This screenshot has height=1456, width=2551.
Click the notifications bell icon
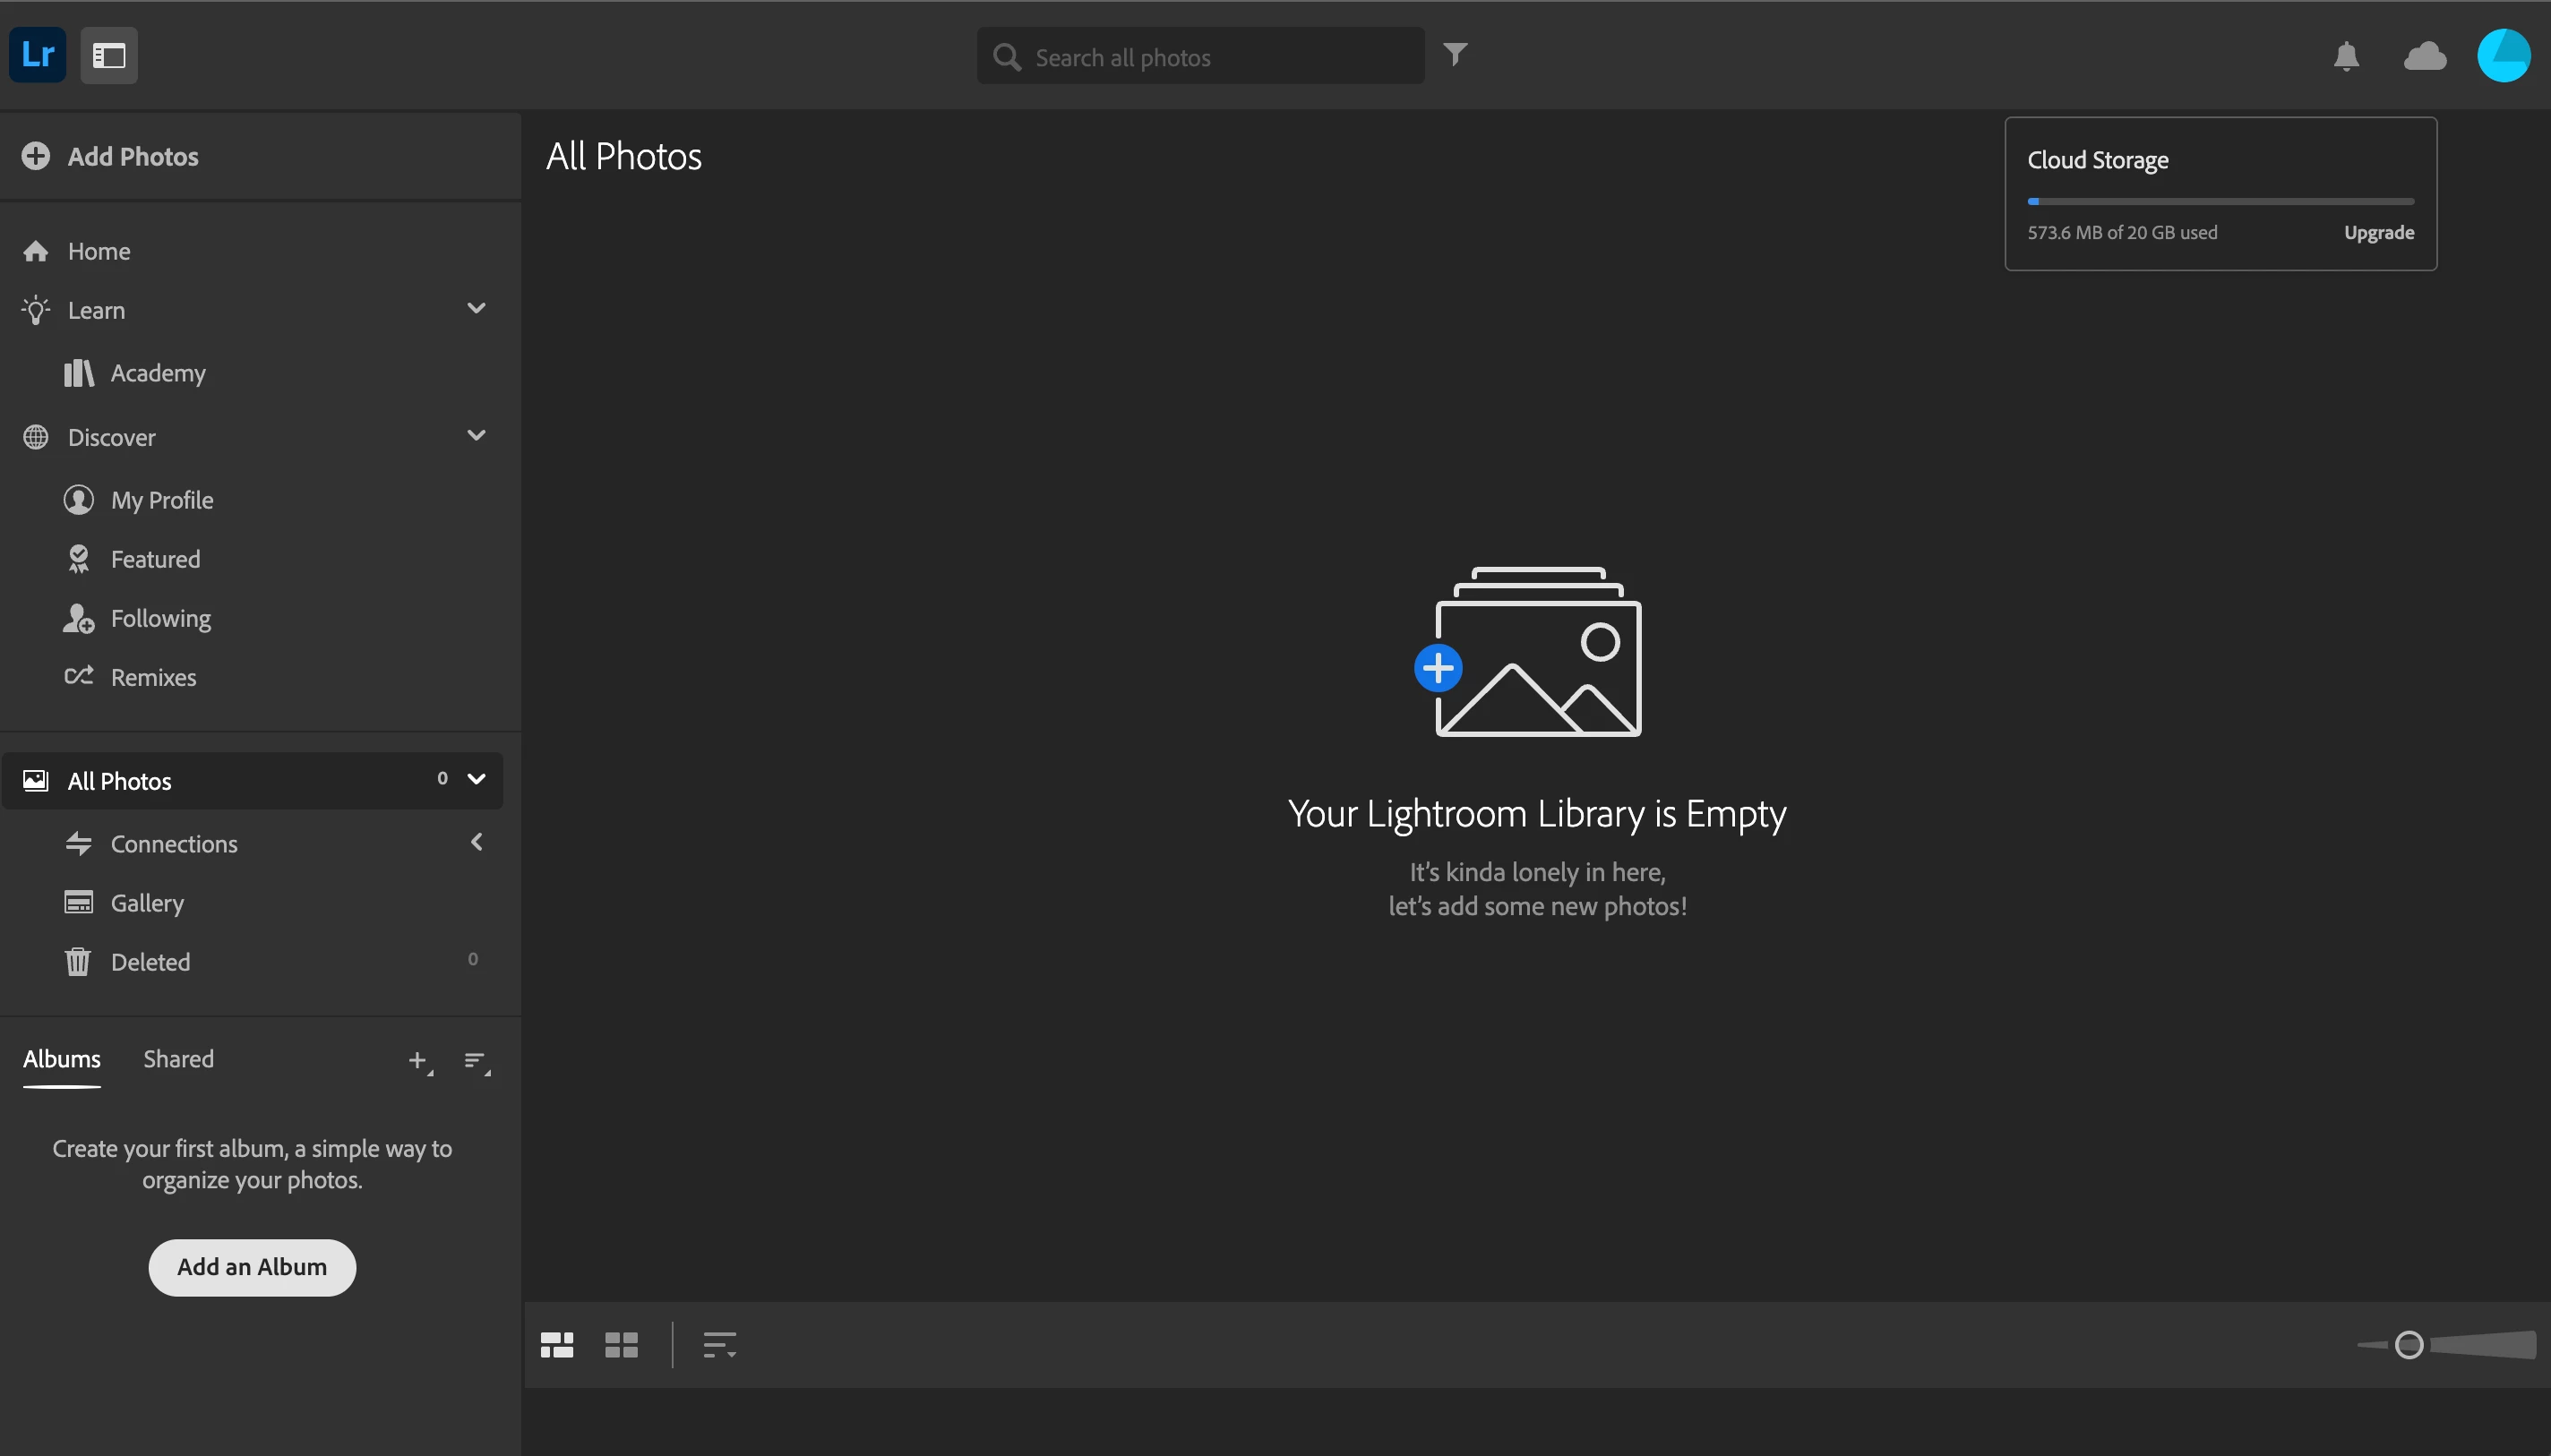coord(2346,56)
